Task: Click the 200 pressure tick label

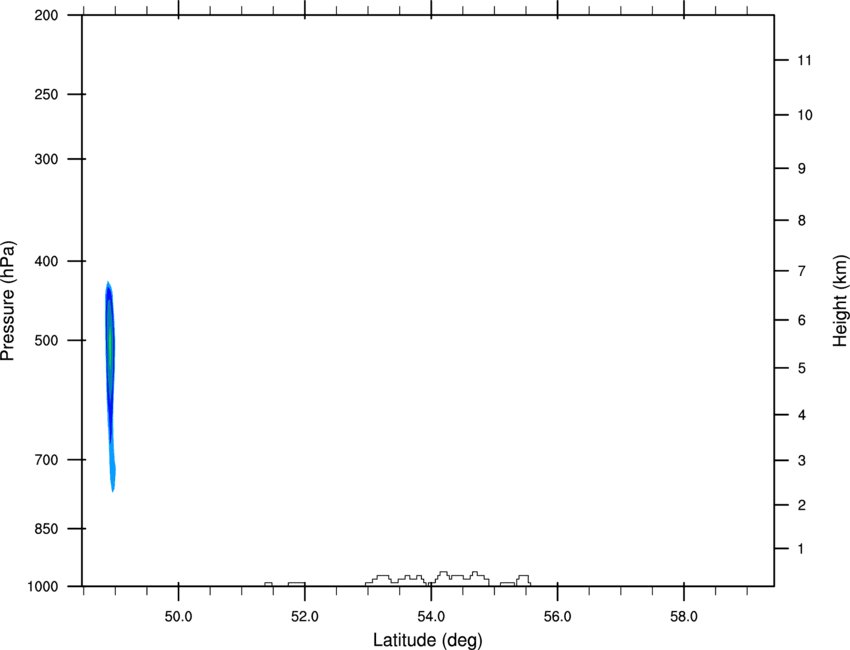Action: click(46, 15)
